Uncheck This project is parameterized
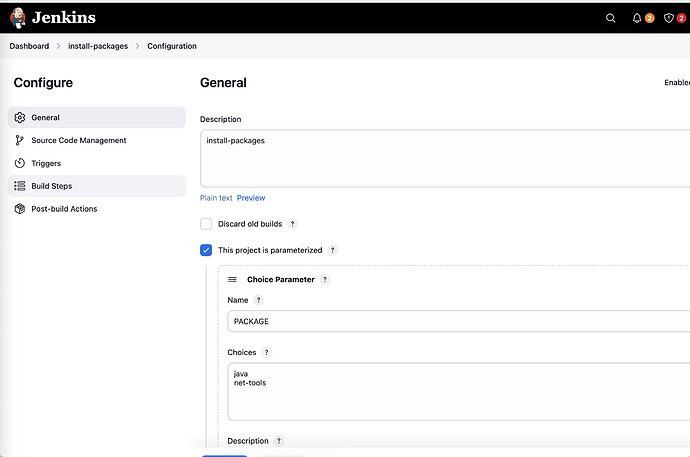This screenshot has width=690, height=457. [206, 250]
